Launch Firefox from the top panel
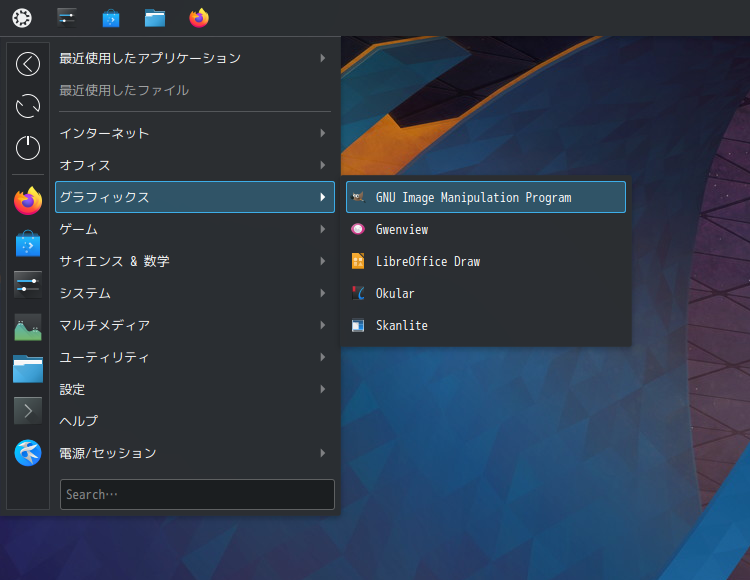The width and height of the screenshot is (750, 580). coord(199,18)
